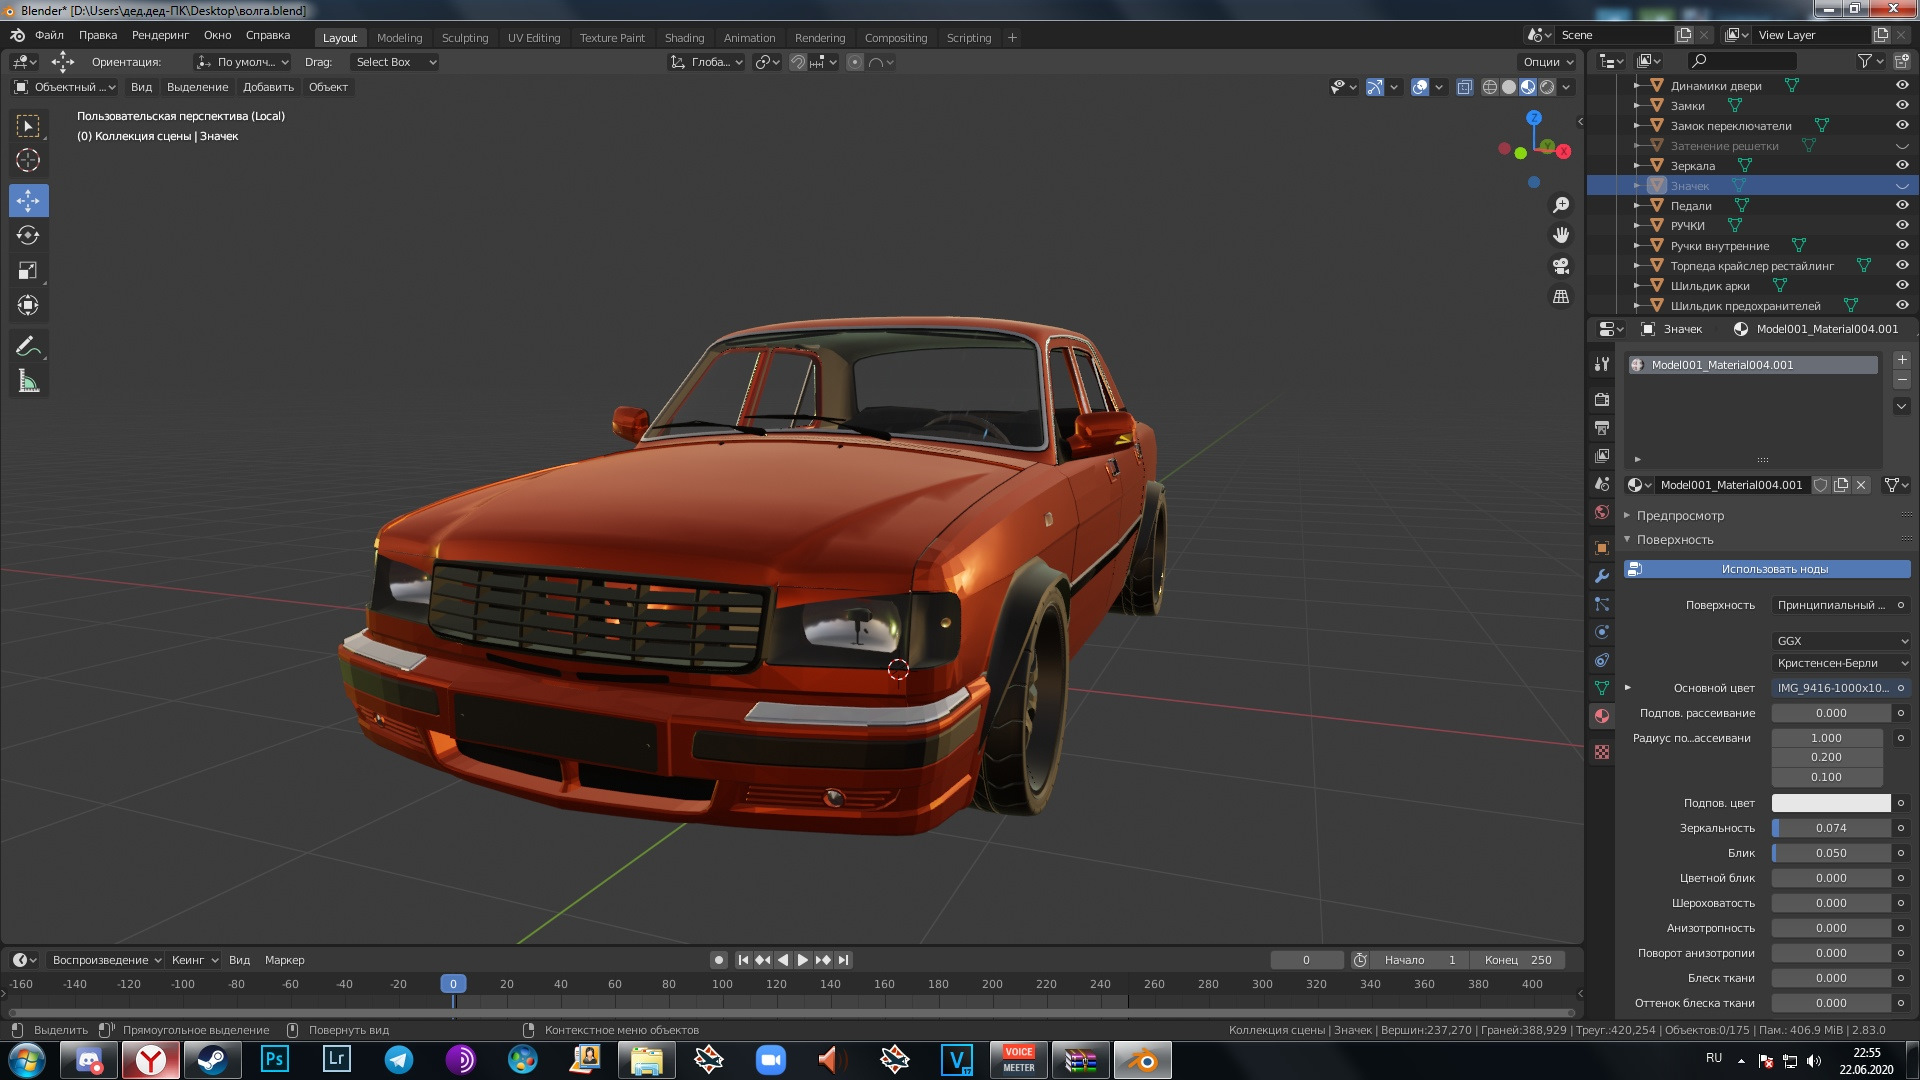Click the play animation button

click(x=802, y=960)
